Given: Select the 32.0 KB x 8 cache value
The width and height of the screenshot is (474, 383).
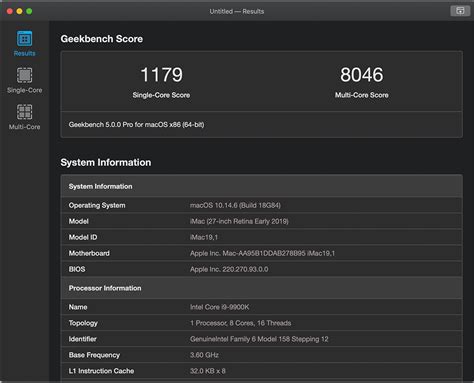Looking at the screenshot, I should [x=208, y=371].
